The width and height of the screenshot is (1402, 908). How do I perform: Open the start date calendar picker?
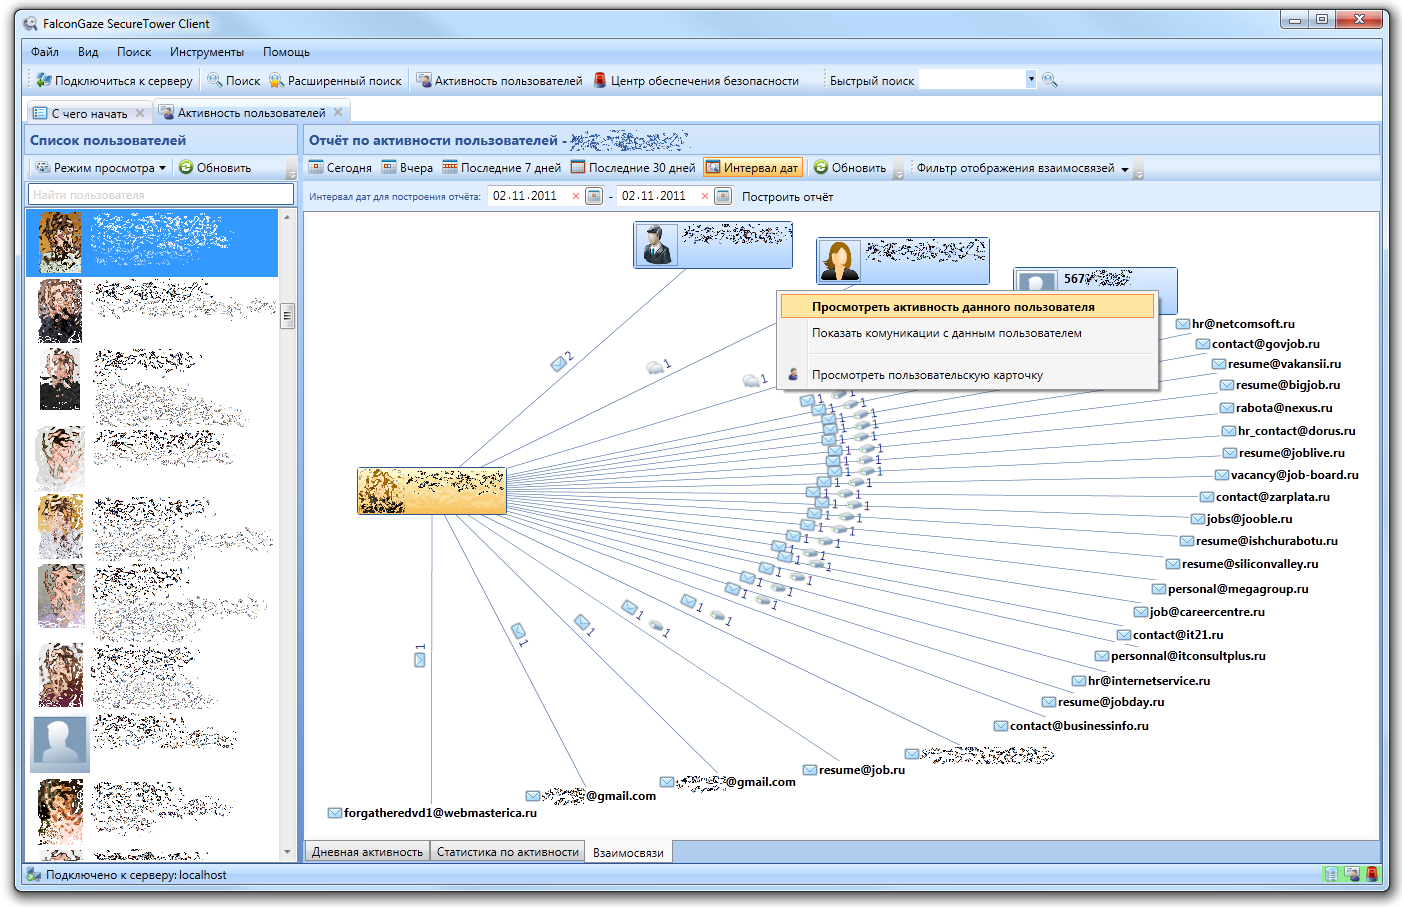coord(594,196)
